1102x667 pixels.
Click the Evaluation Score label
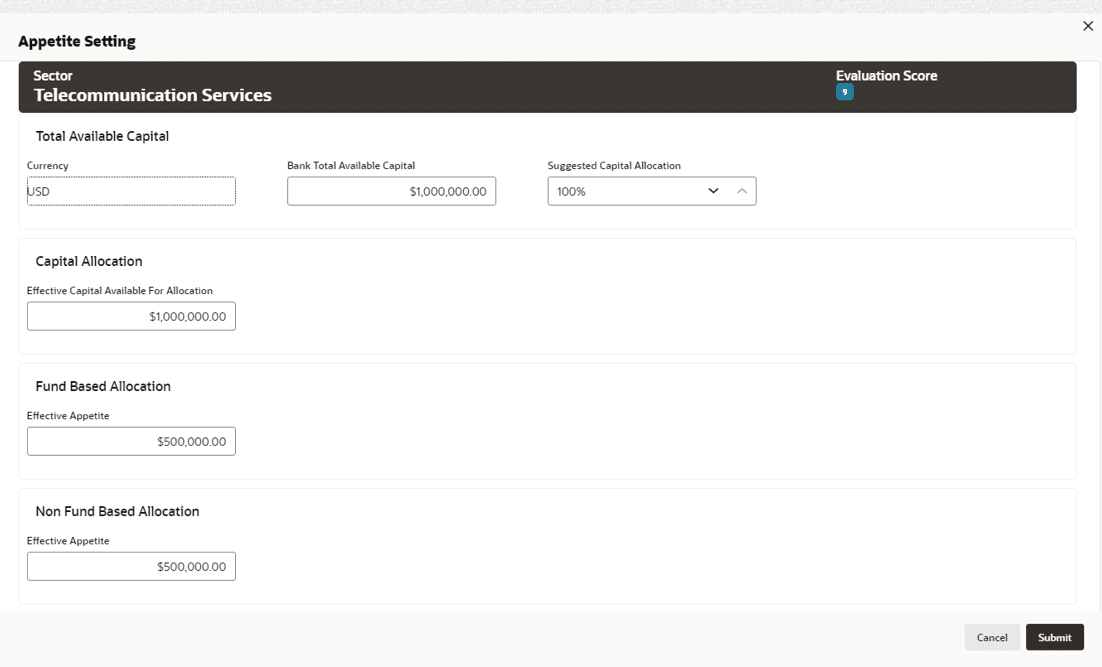pyautogui.click(x=886, y=76)
